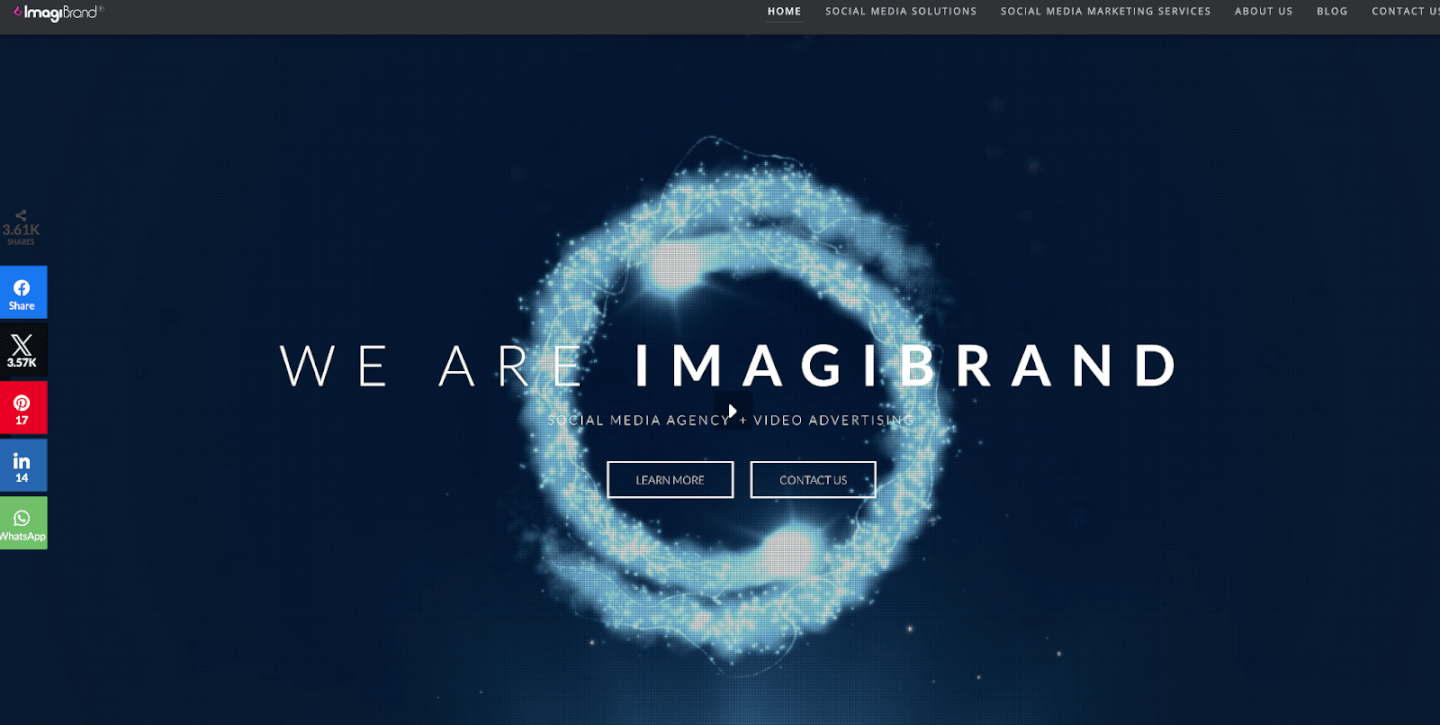Click the LinkedIn share count 14
This screenshot has height=725, width=1440.
click(22, 478)
